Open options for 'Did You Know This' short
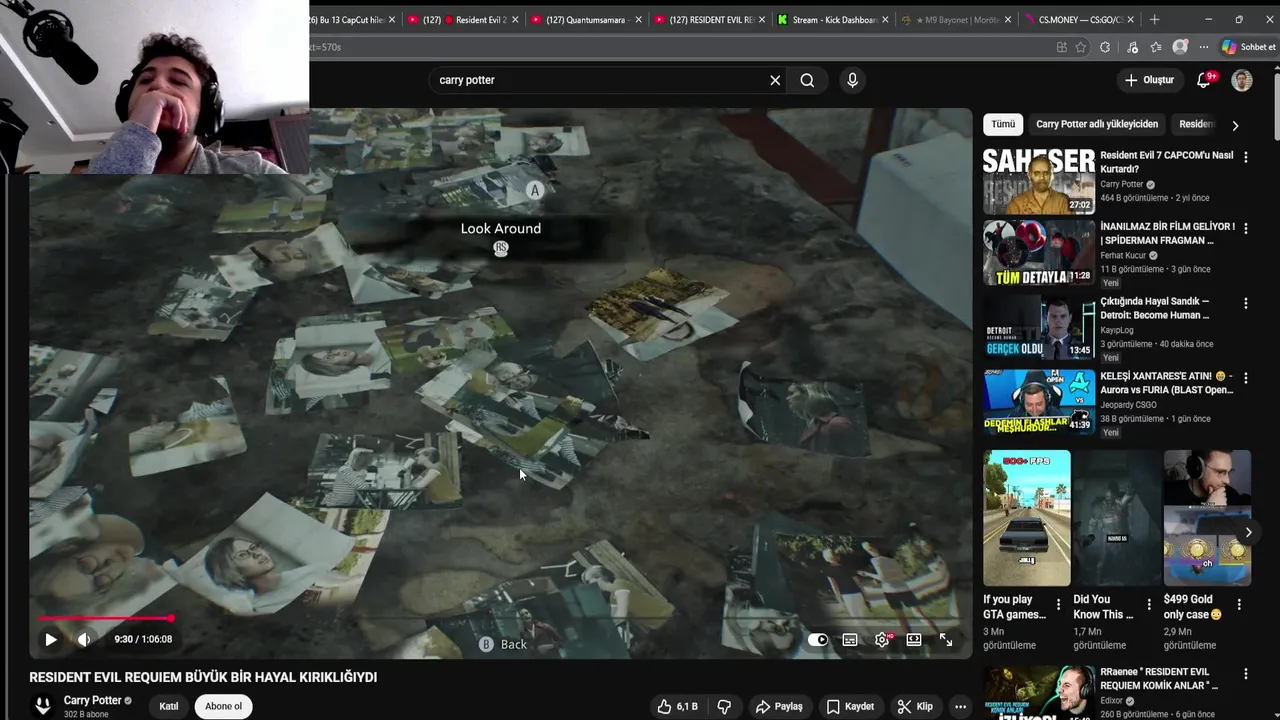This screenshot has width=1280, height=720. (x=1148, y=605)
